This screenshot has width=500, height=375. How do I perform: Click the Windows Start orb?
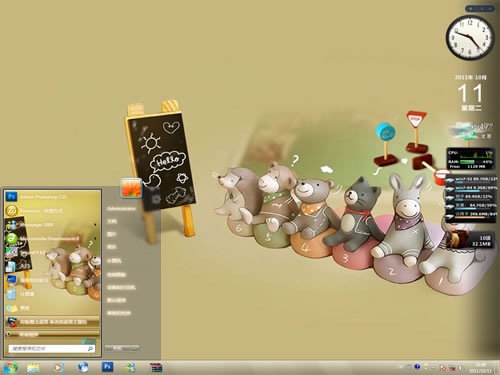pyautogui.click(x=10, y=368)
